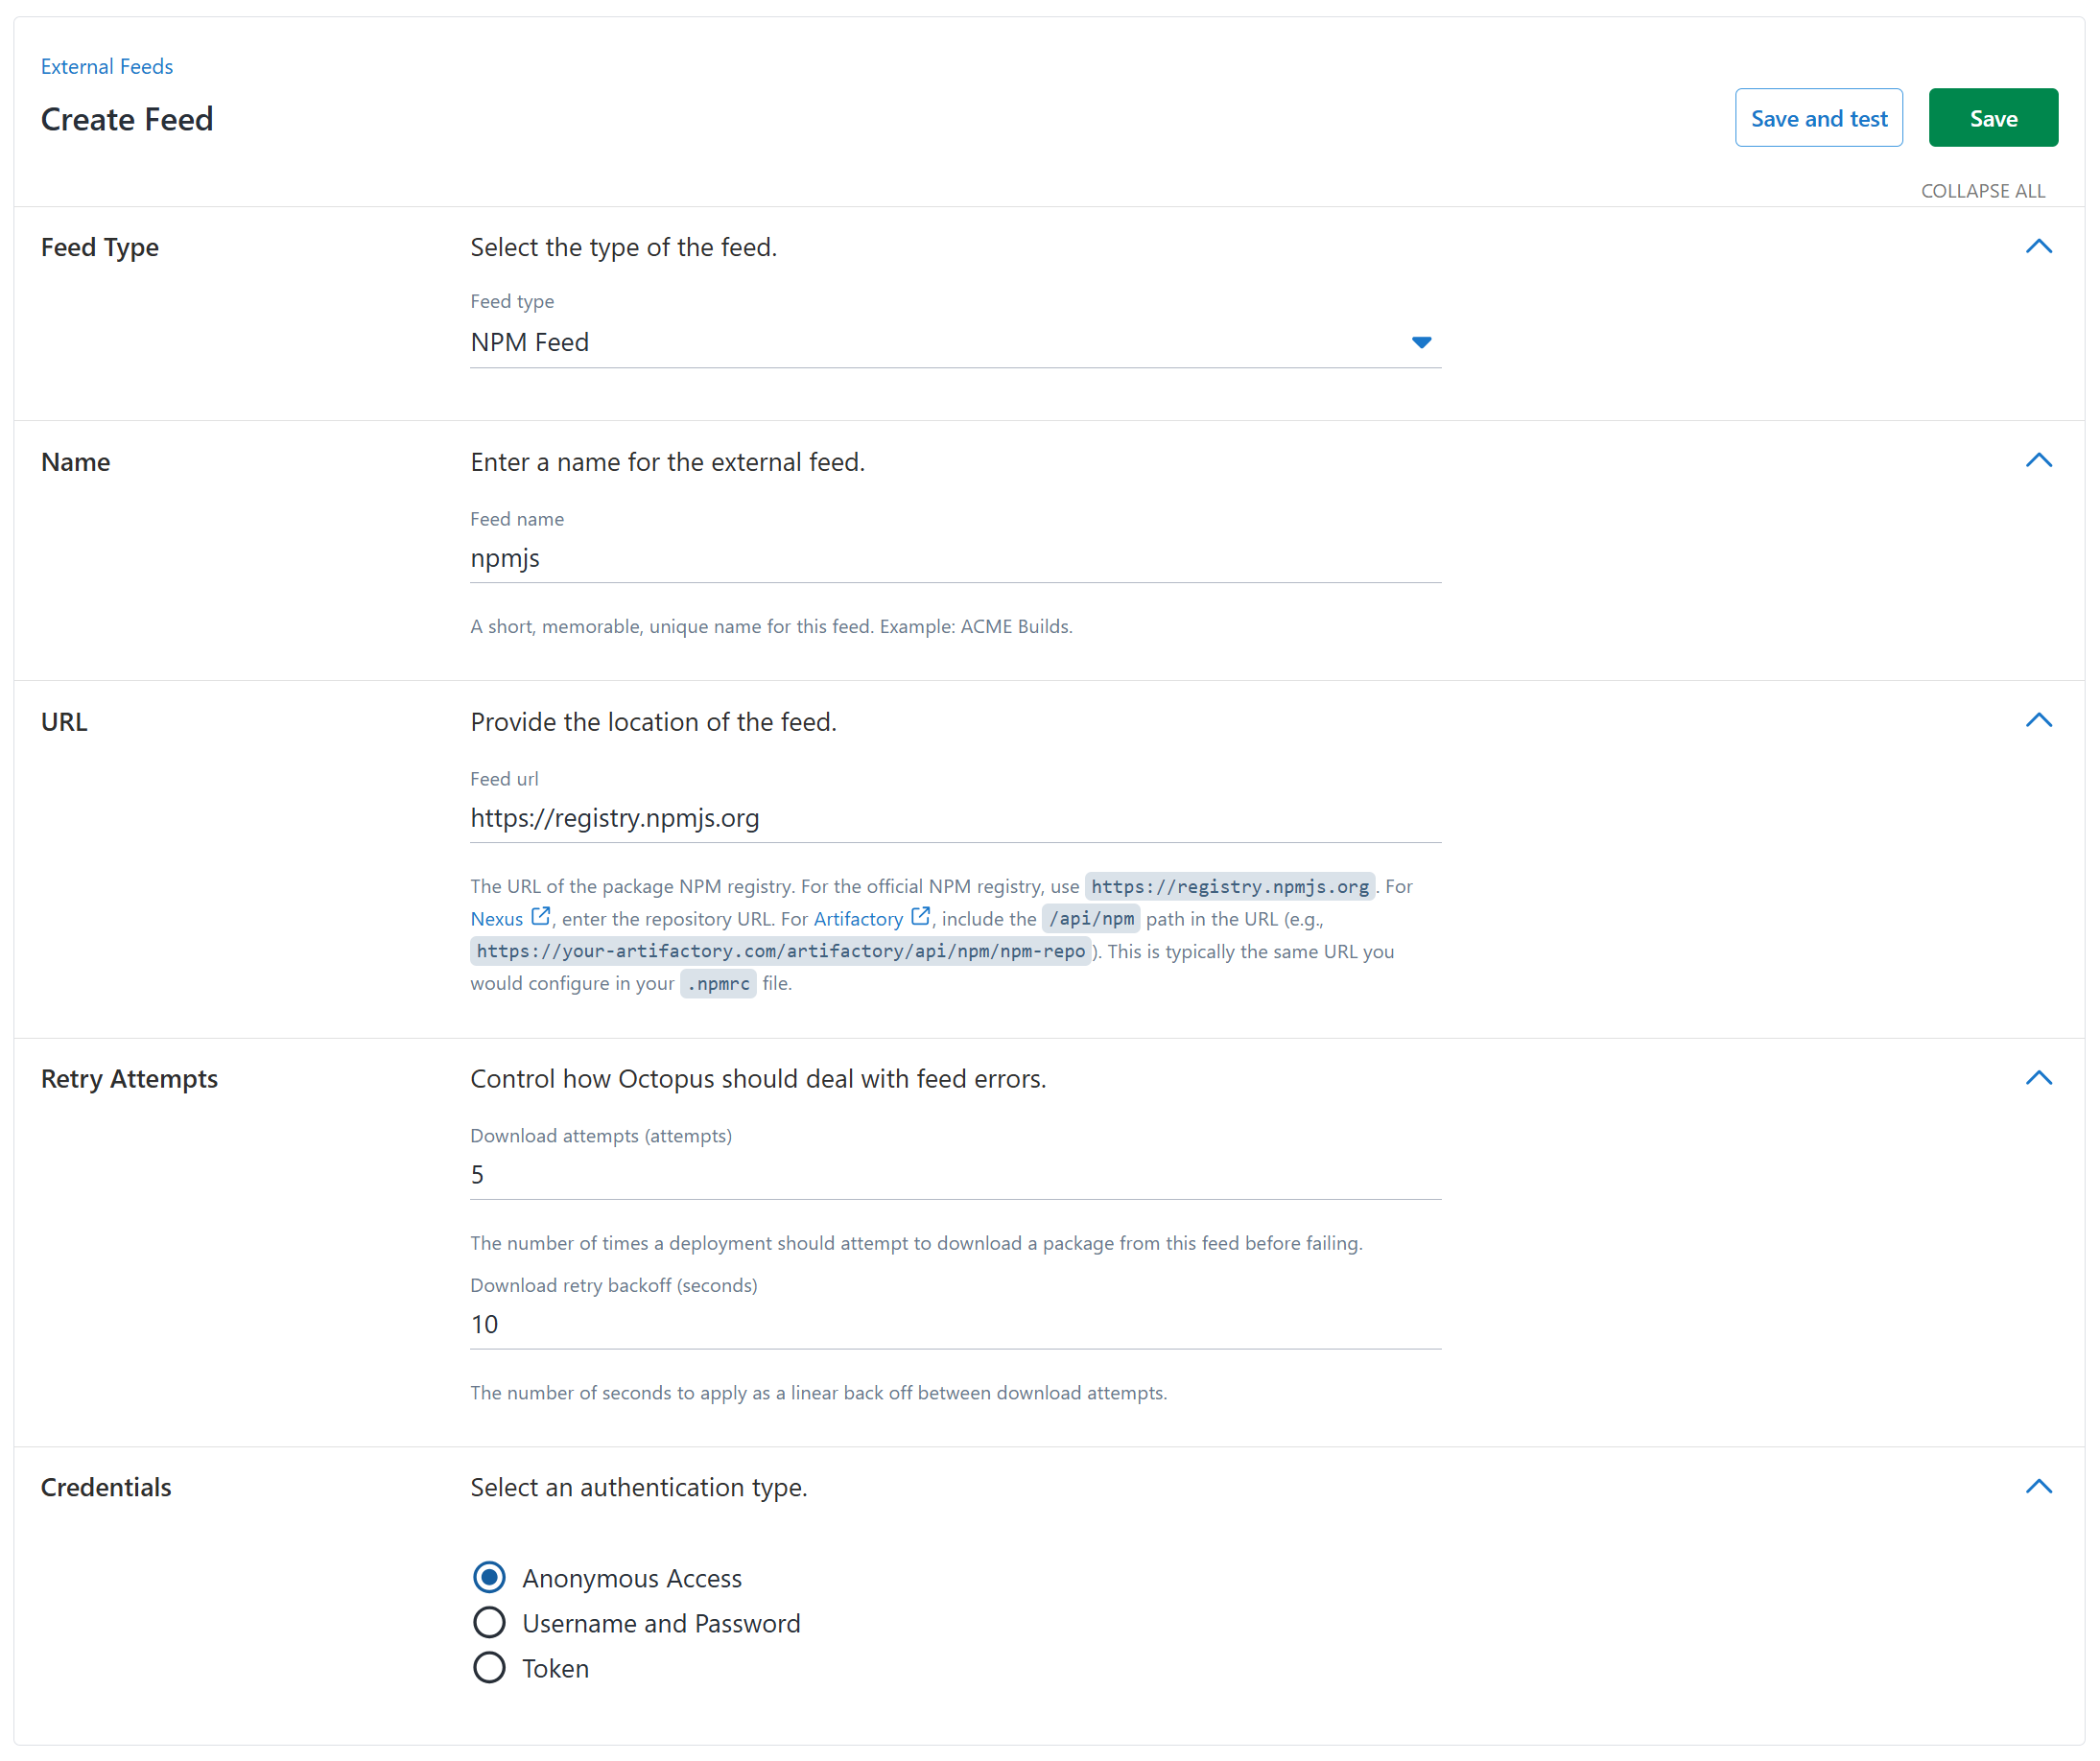Viewport: 2100px width, 1761px height.
Task: Navigate back via the External Feeds link
Action: click(106, 66)
